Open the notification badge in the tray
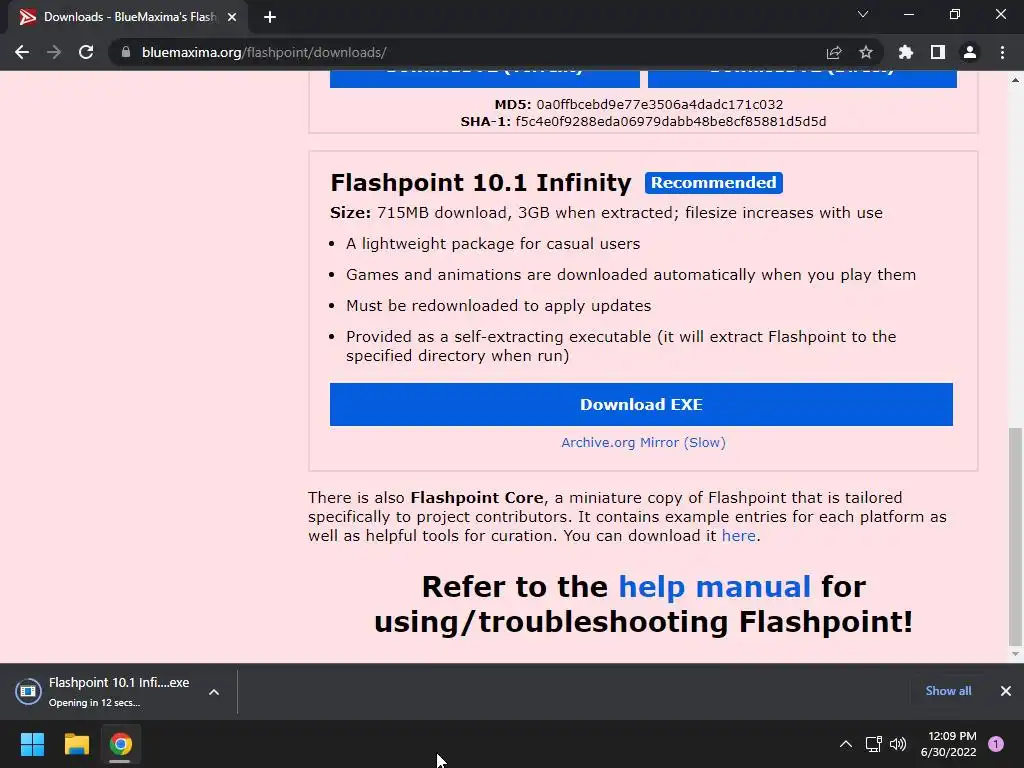The image size is (1024, 768). [x=996, y=744]
